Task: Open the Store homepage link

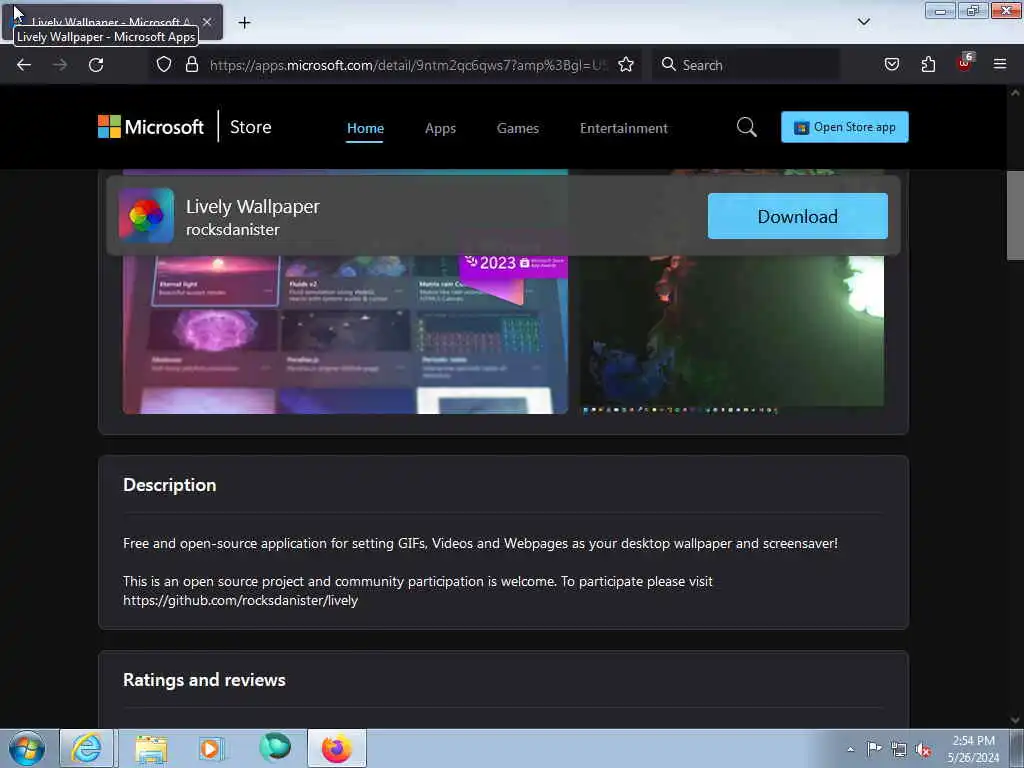Action: (251, 127)
